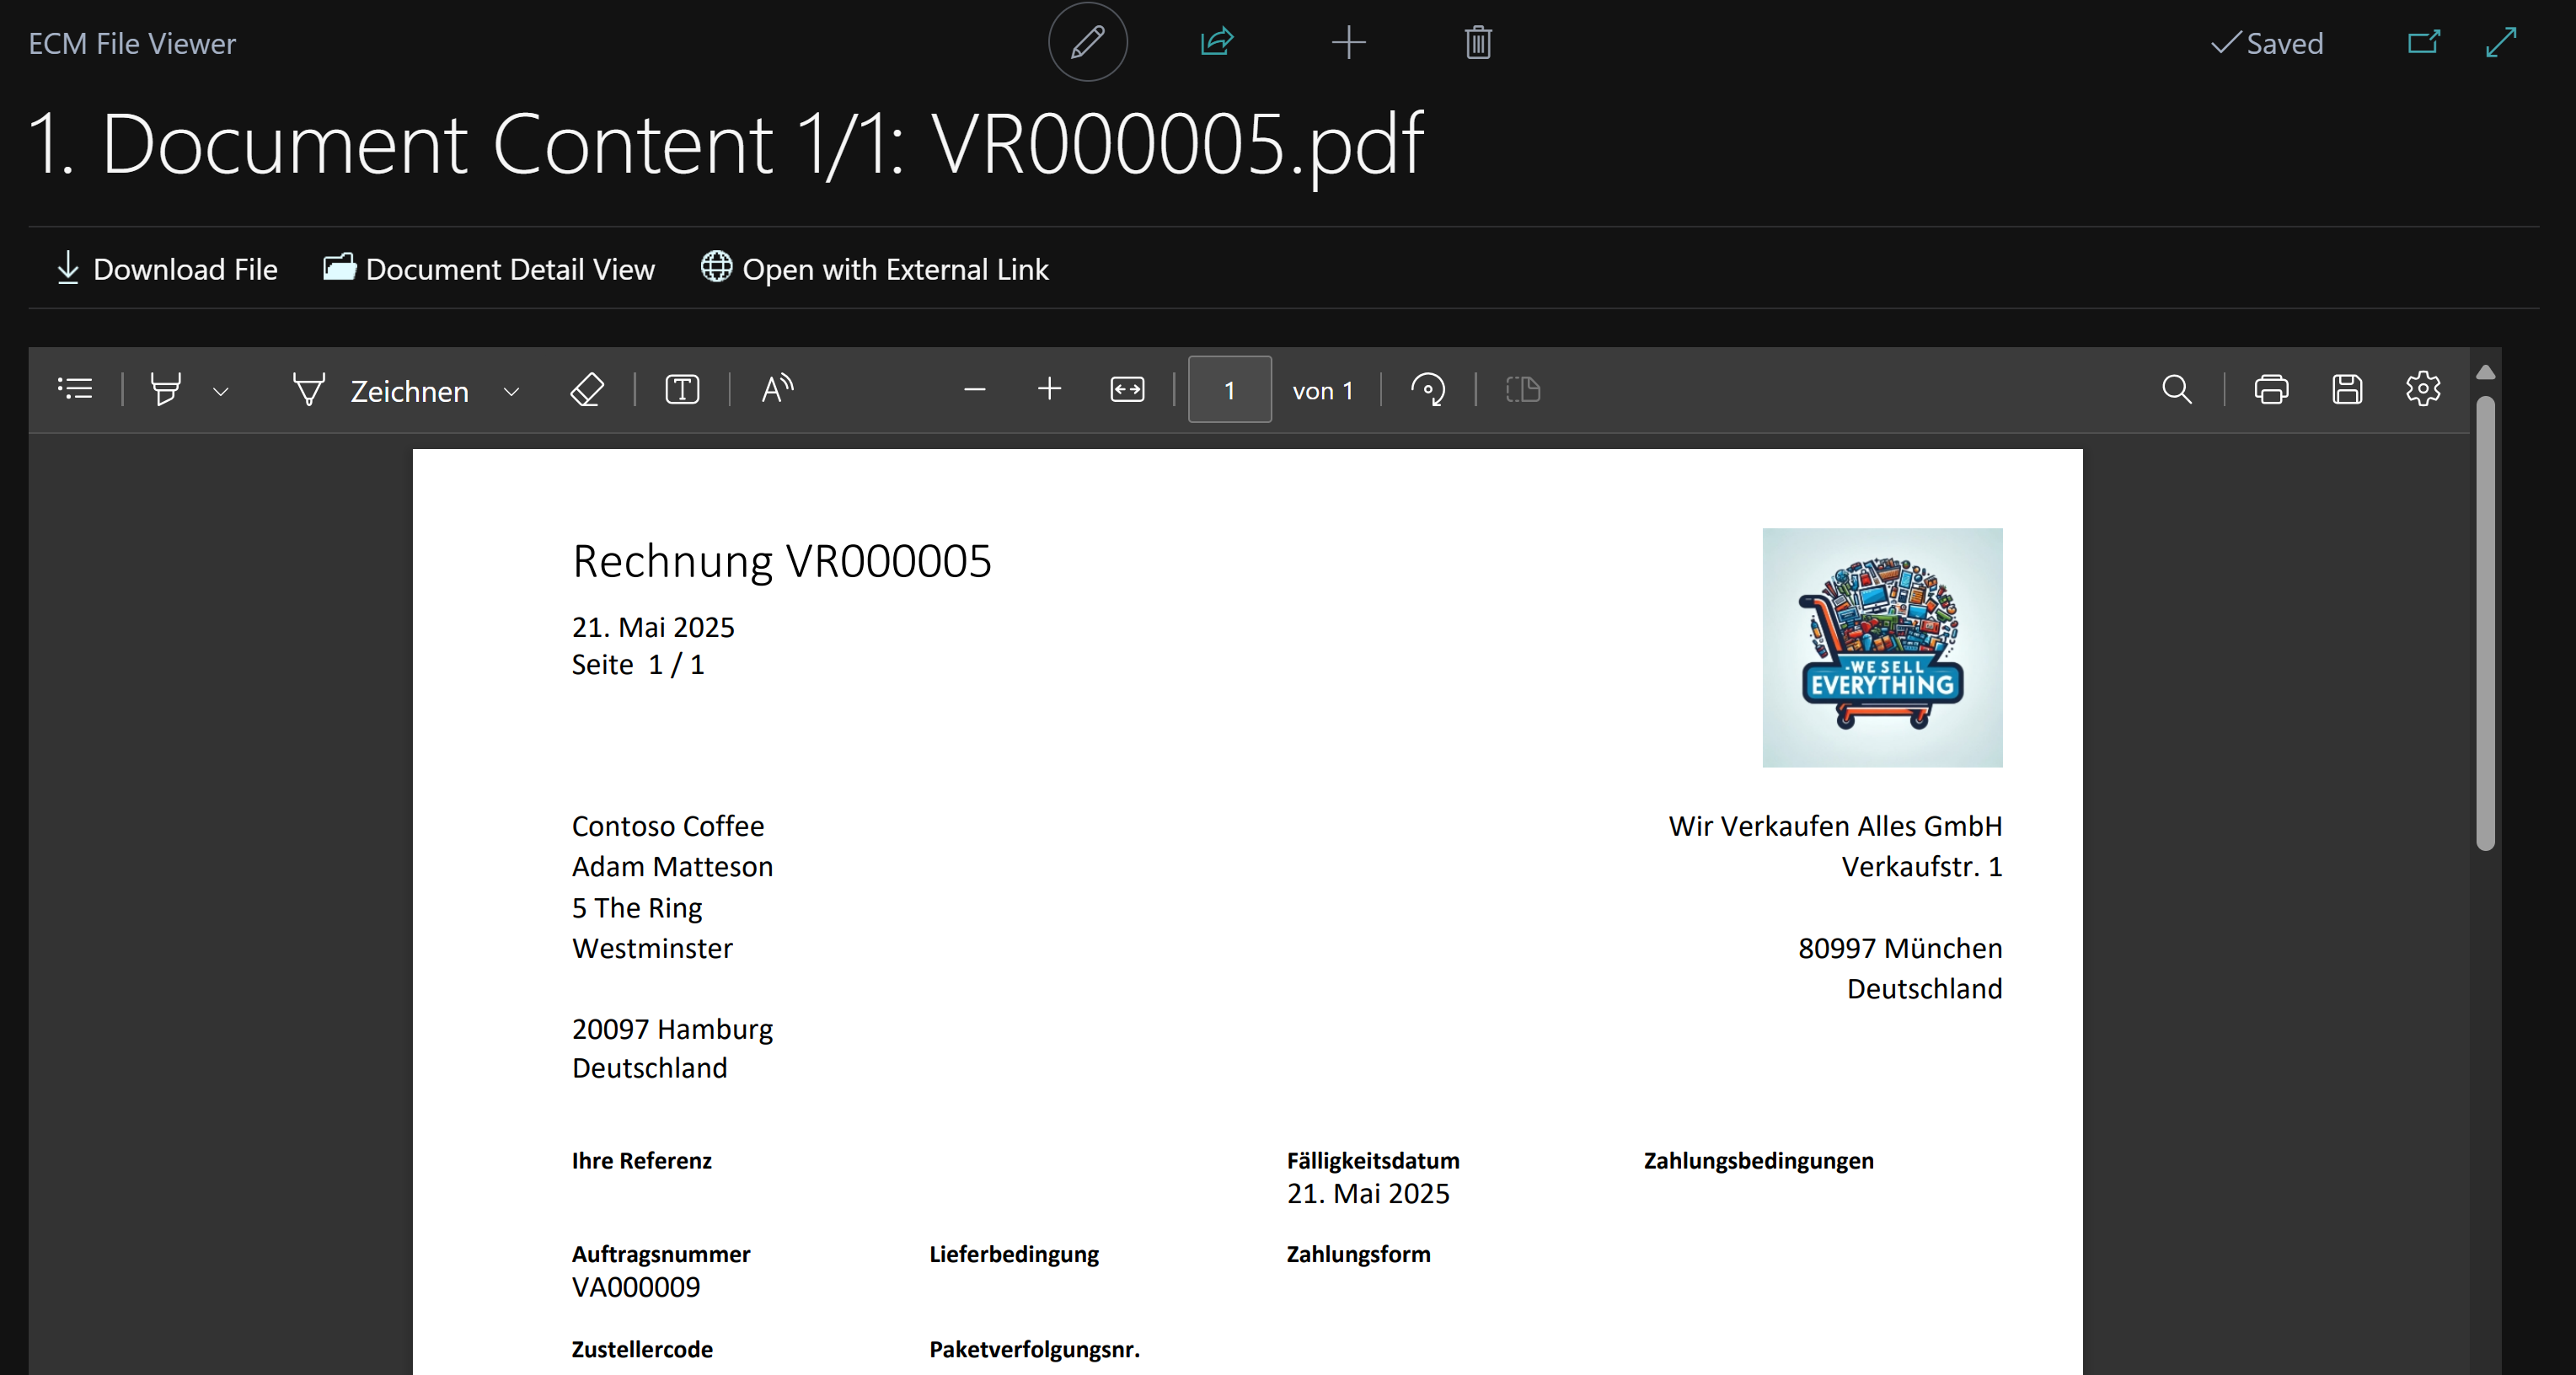
Task: Click the trash delete icon
Action: click(x=1478, y=42)
